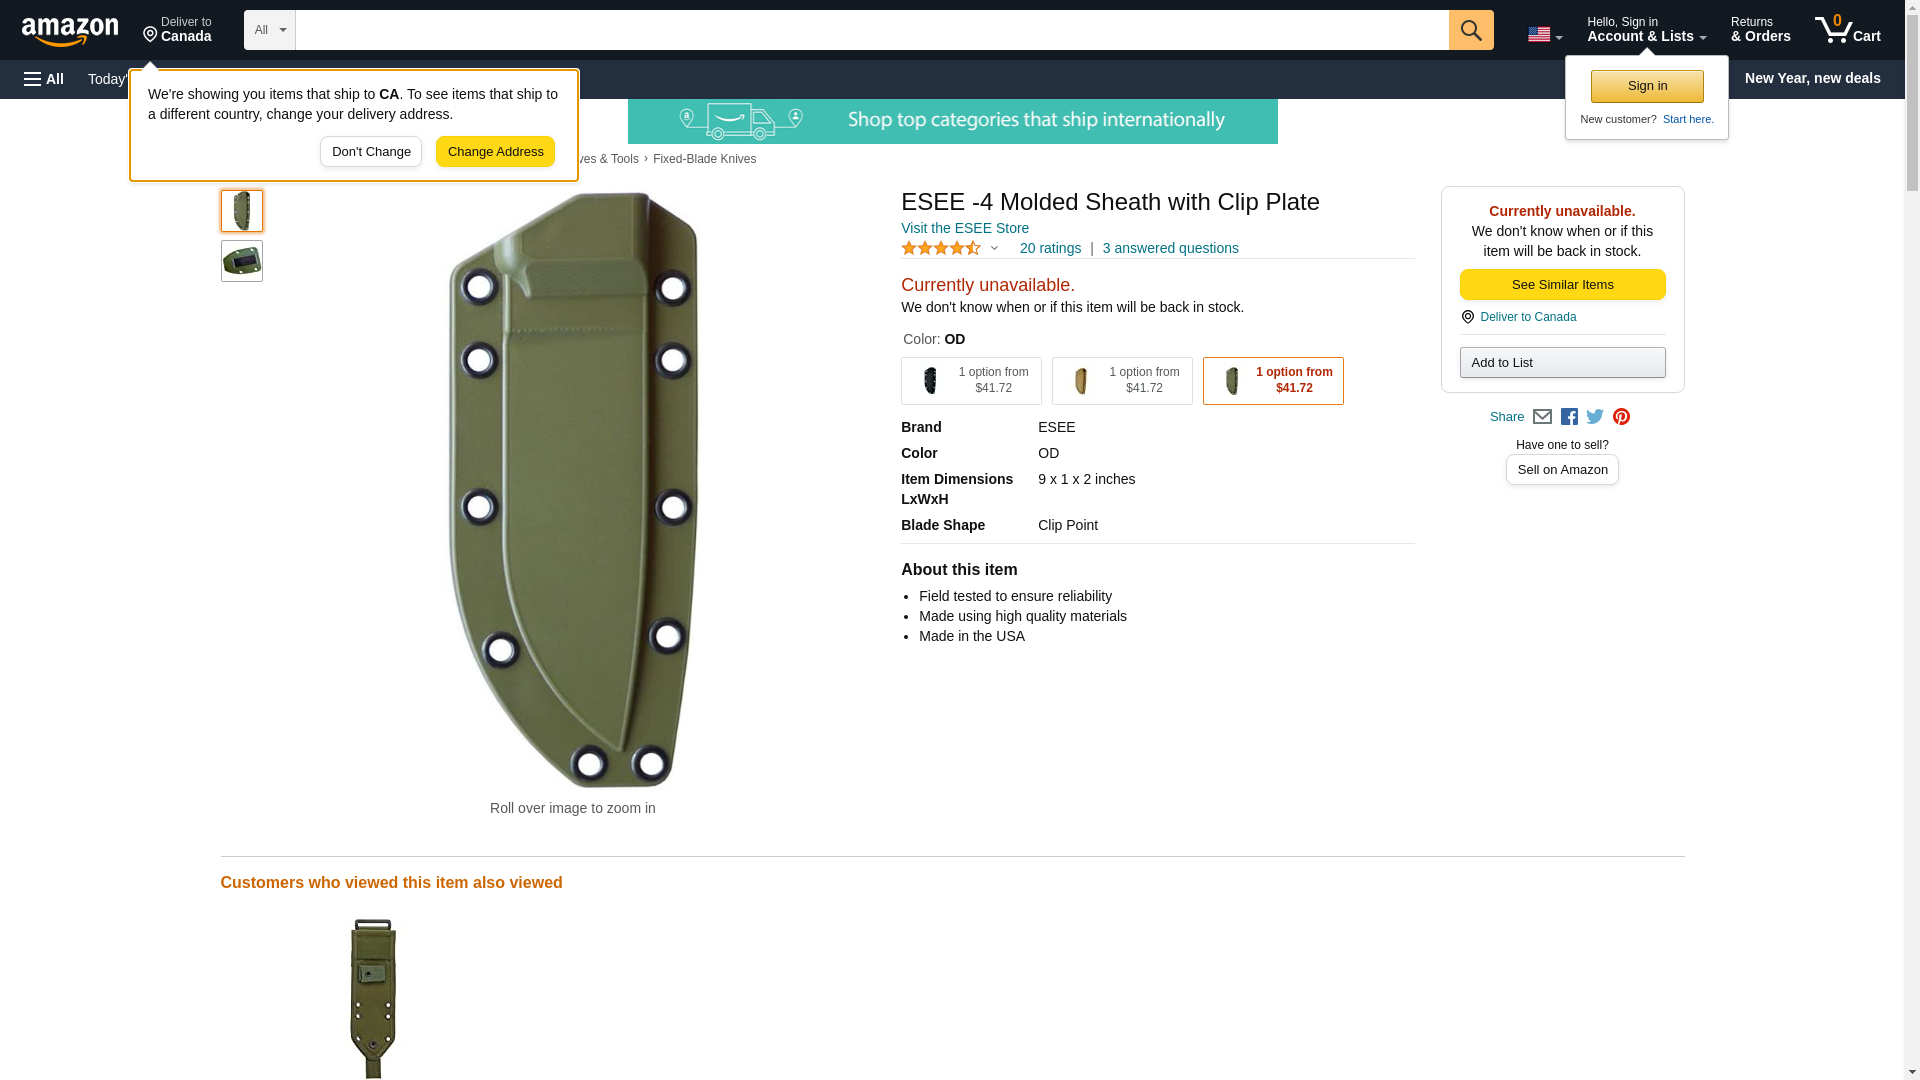1920x1080 pixels.
Task: Open the All hamburger menu
Action: tap(44, 79)
